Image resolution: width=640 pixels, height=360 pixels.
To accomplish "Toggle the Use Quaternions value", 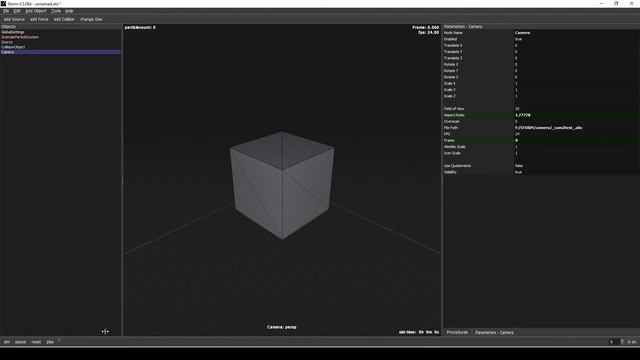I will [577, 166].
